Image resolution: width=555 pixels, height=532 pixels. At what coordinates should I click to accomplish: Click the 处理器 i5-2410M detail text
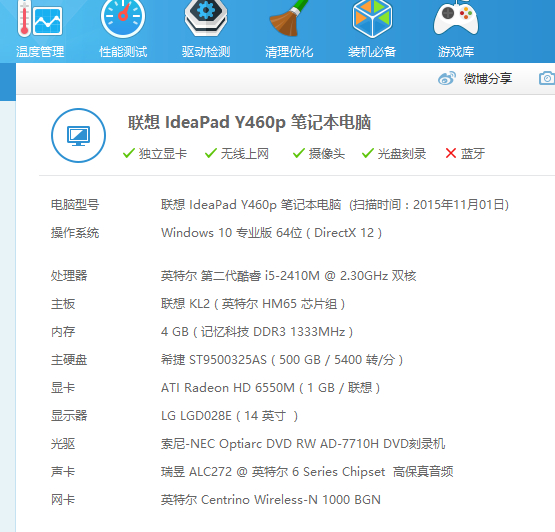288,275
